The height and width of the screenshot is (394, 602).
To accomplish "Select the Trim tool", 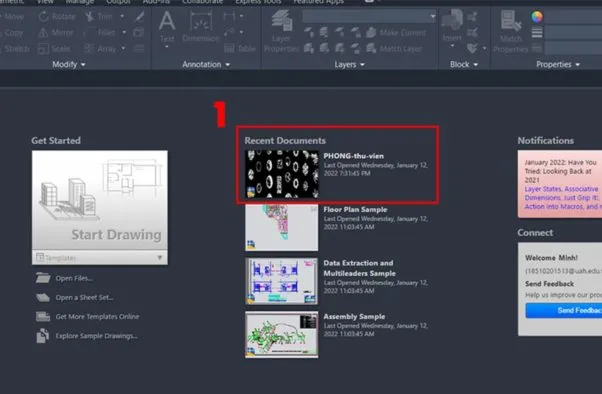I will pos(99,17).
